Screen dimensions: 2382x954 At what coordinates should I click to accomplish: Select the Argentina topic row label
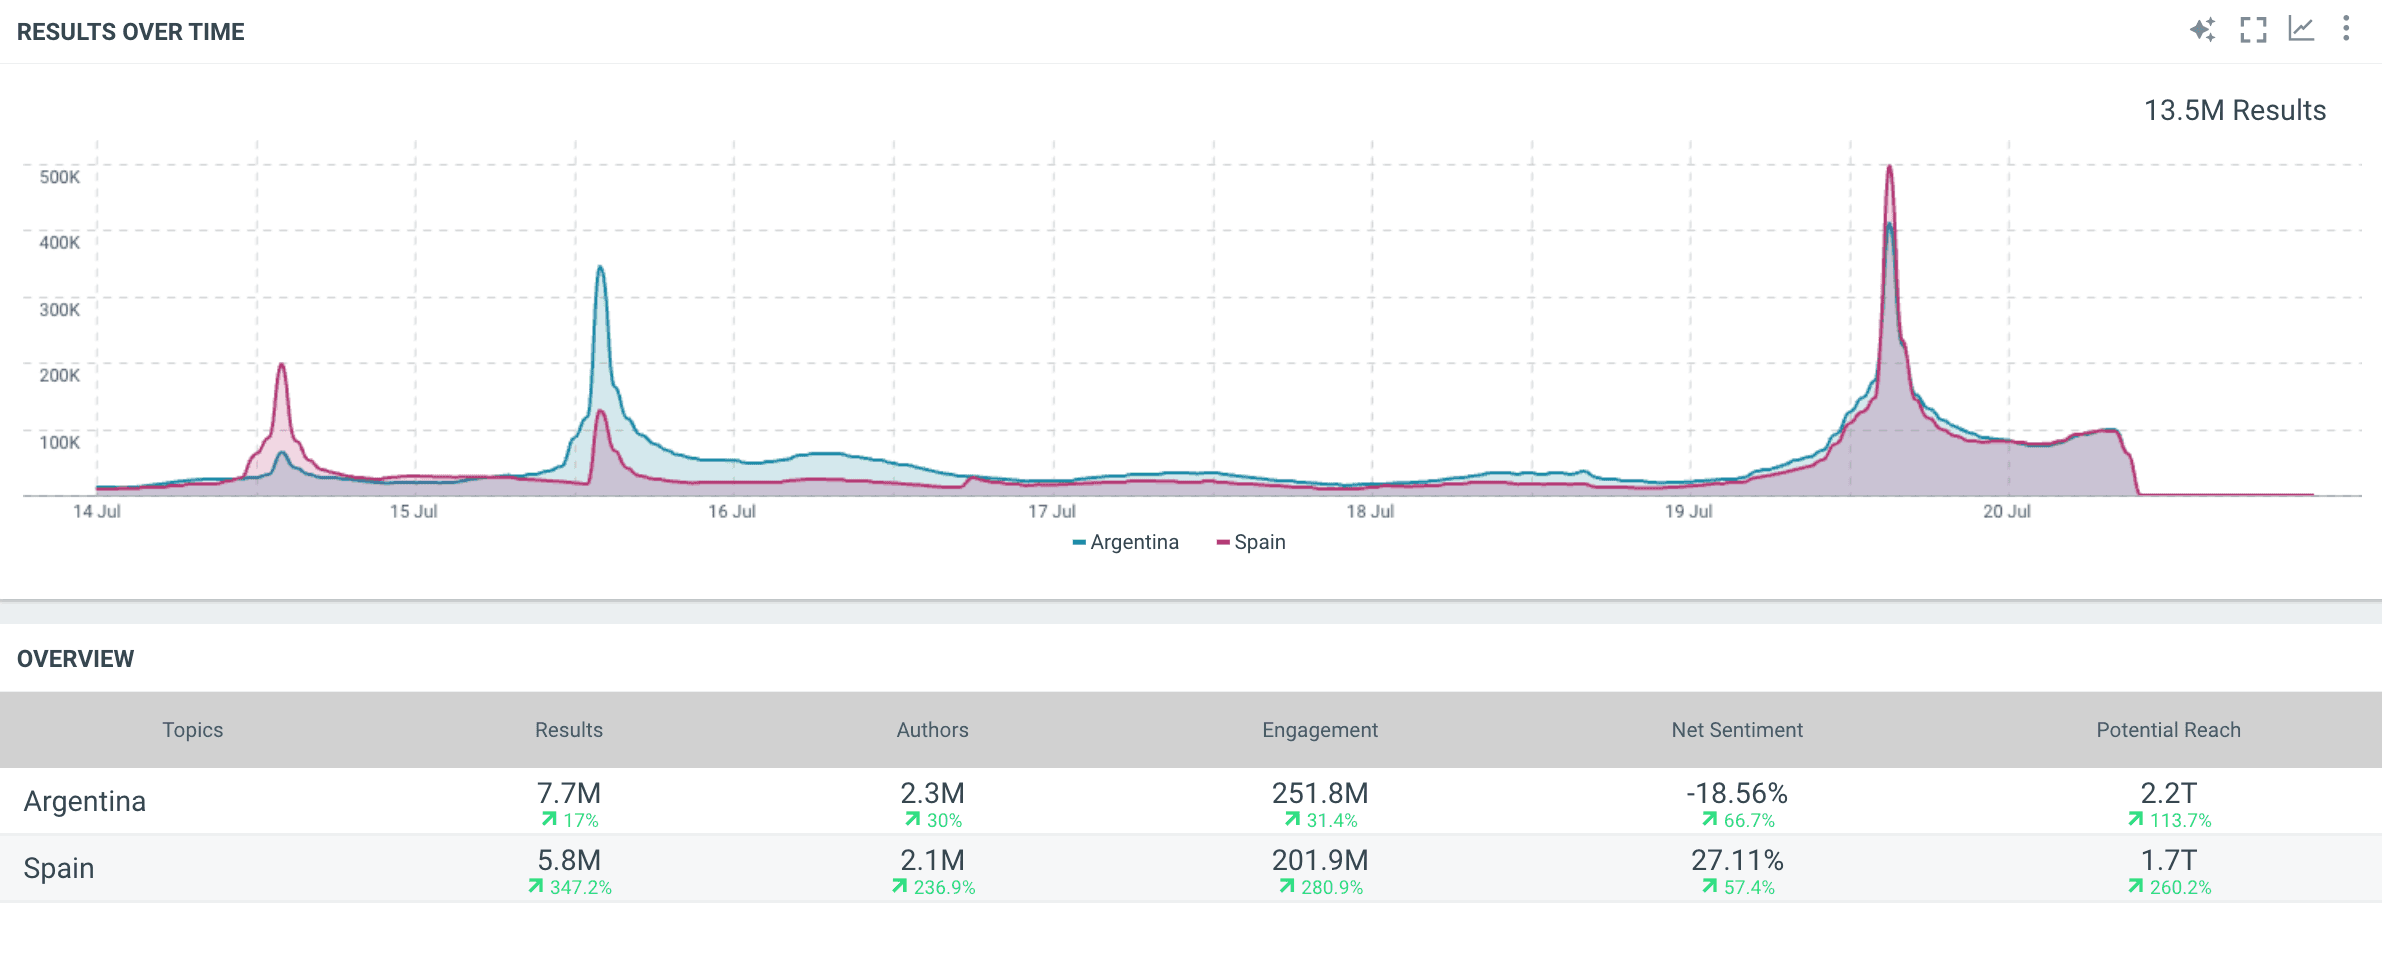tap(85, 801)
